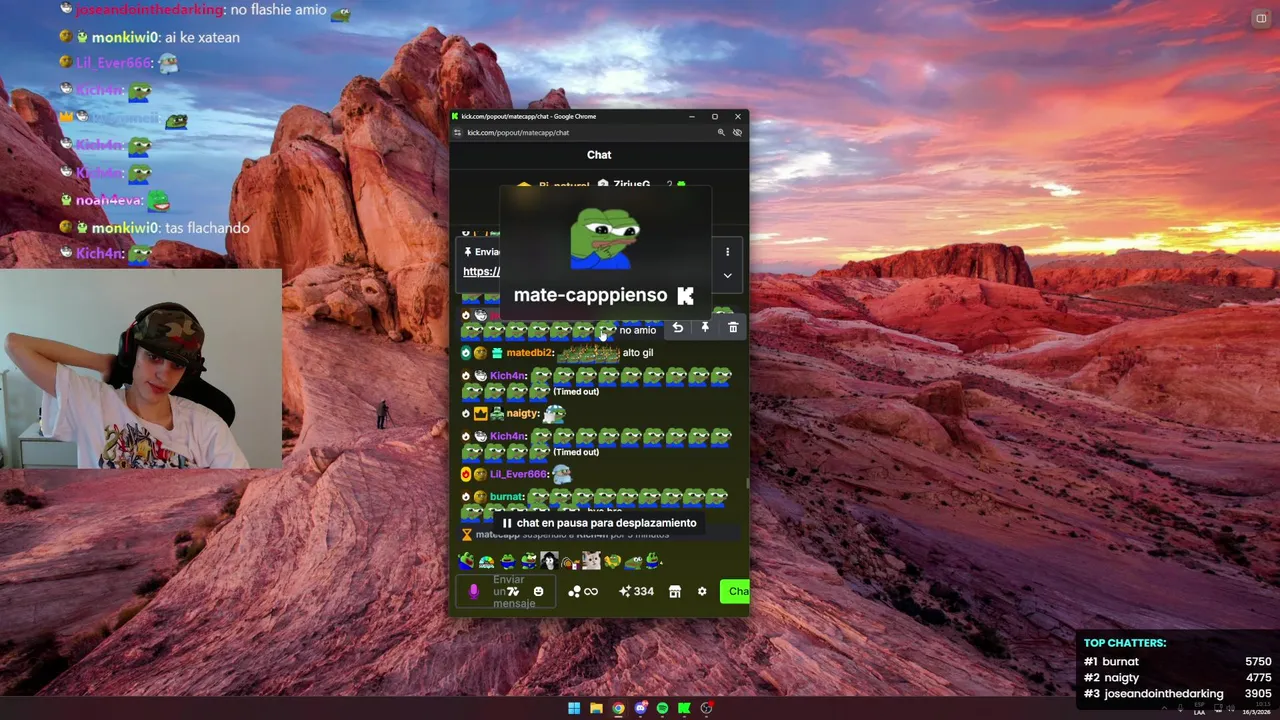Screen dimensions: 1280x720
Task: Pin the hovered chat message
Action: point(705,328)
